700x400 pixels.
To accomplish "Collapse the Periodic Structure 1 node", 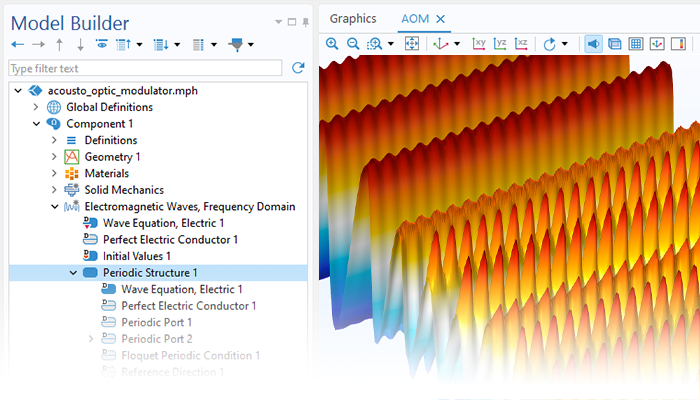I will click(73, 273).
